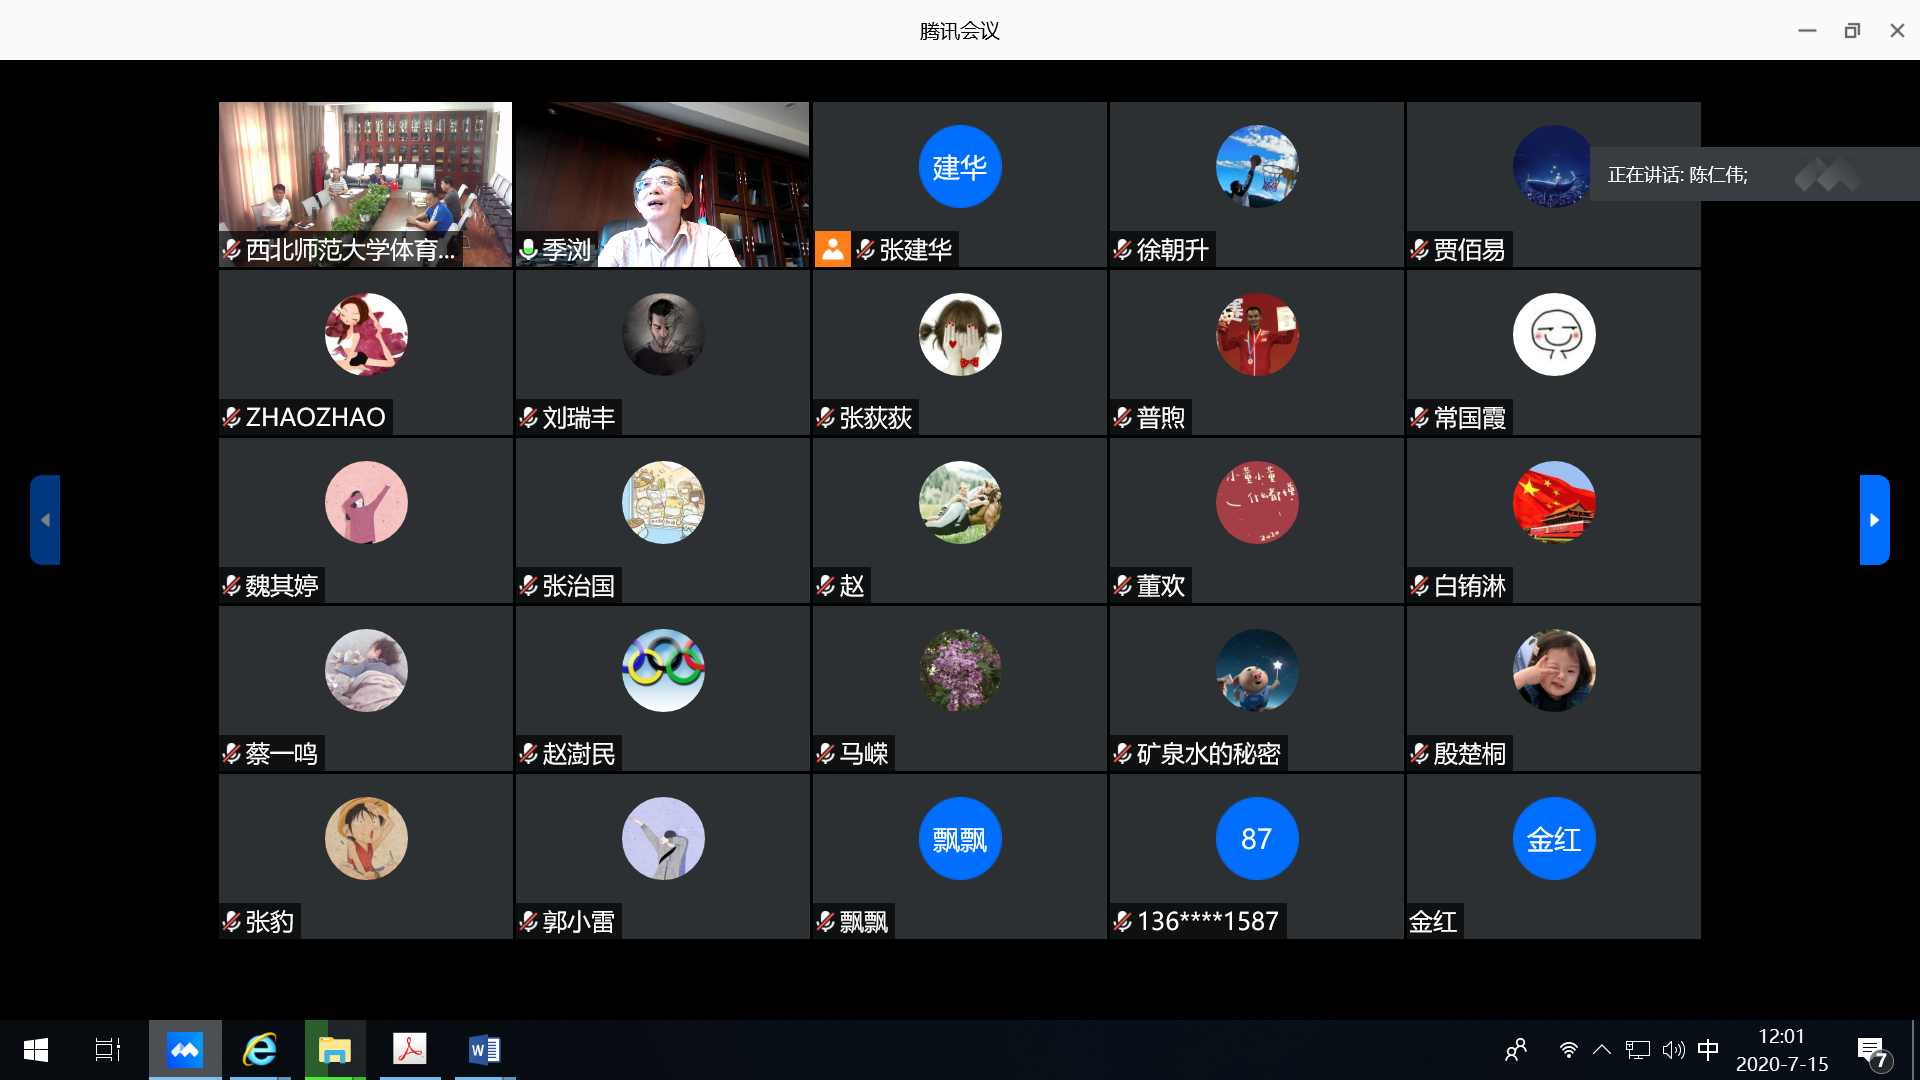
Task: Open the People tray icon
Action: click(x=1516, y=1050)
